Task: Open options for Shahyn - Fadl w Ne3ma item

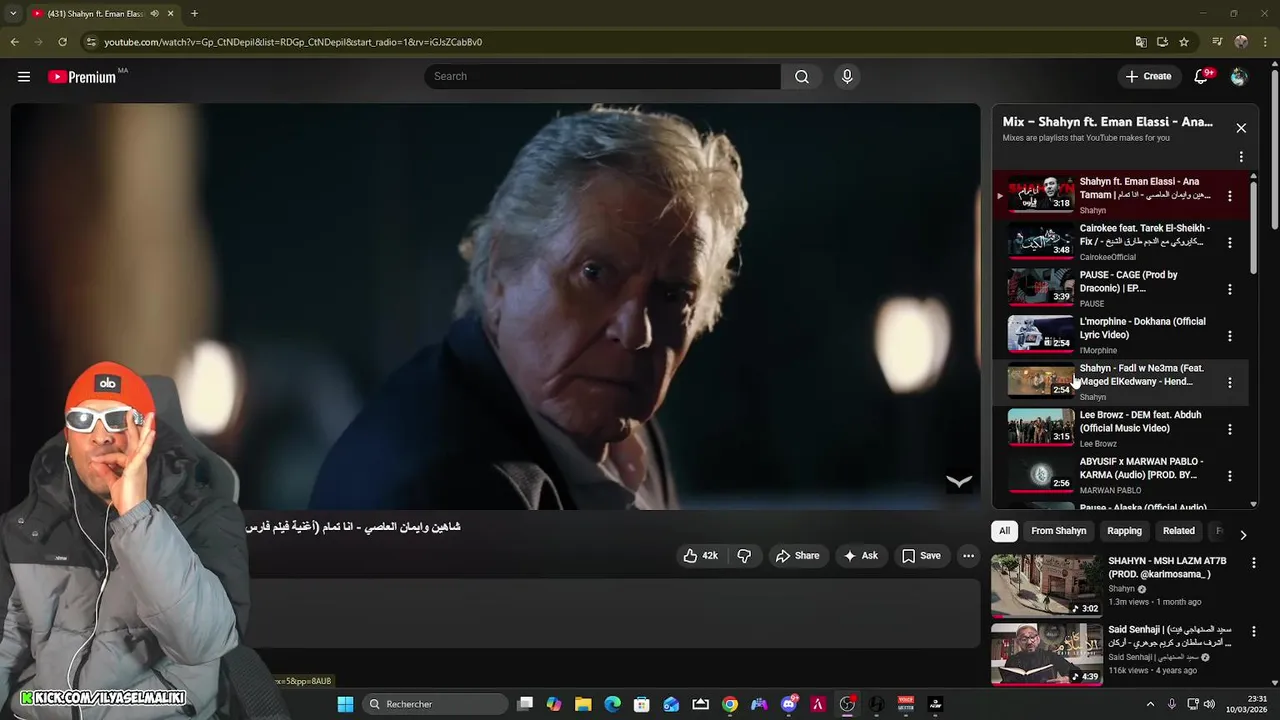Action: point(1230,383)
